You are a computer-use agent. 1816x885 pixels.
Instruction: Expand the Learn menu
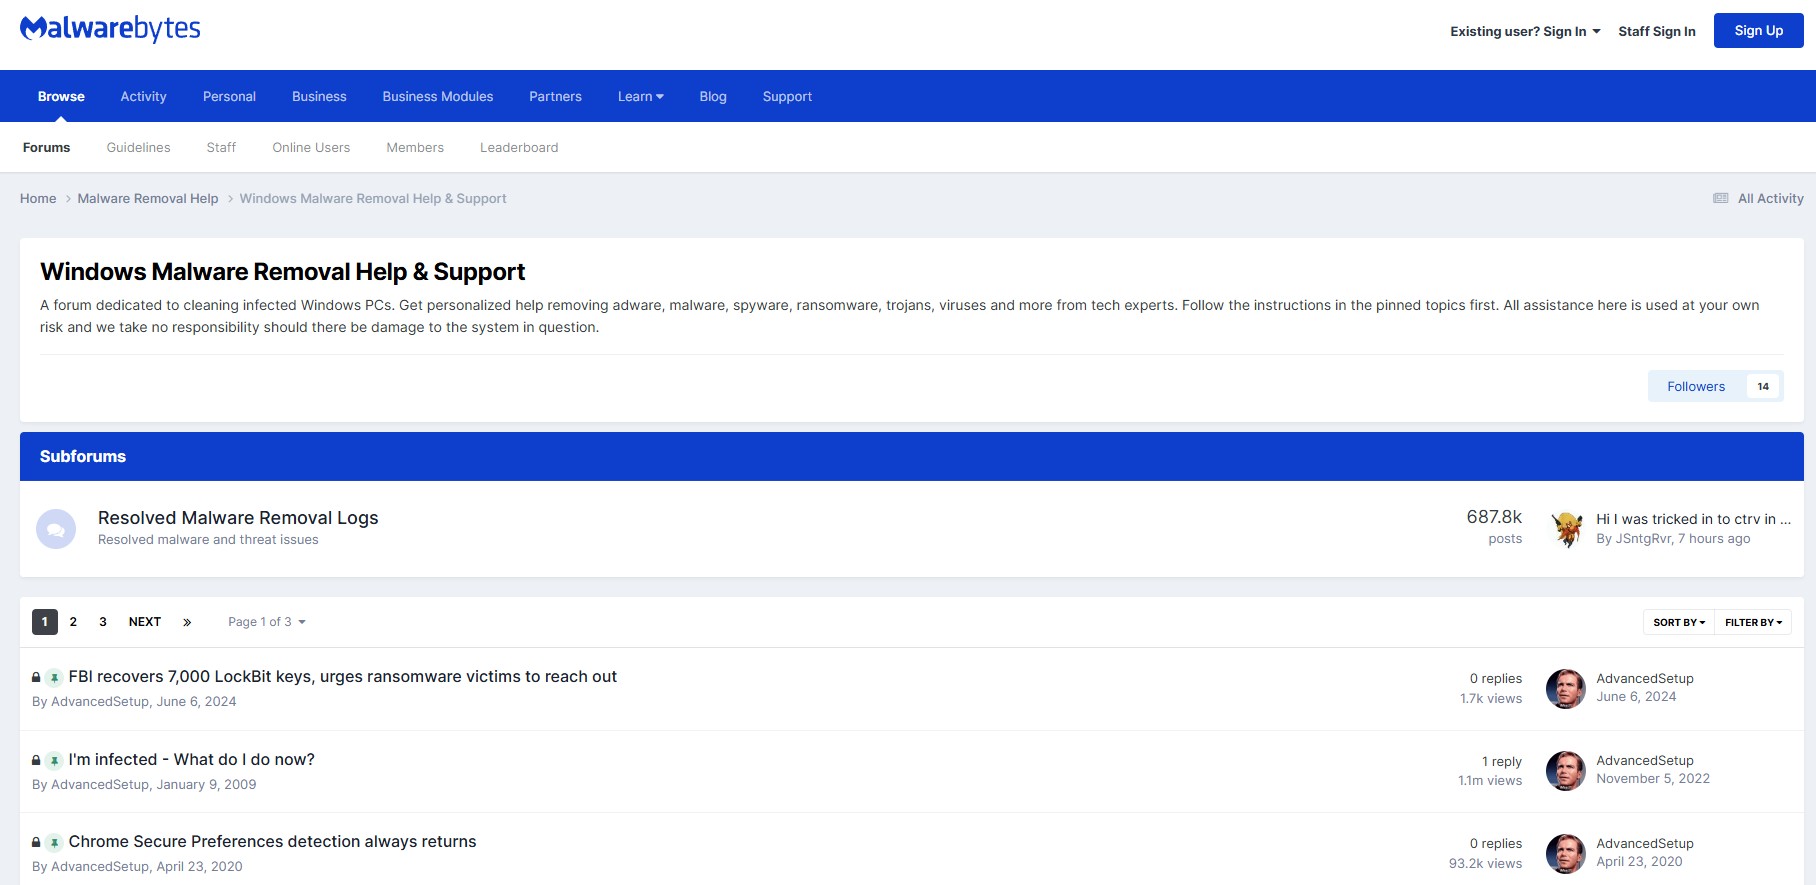[x=640, y=96]
